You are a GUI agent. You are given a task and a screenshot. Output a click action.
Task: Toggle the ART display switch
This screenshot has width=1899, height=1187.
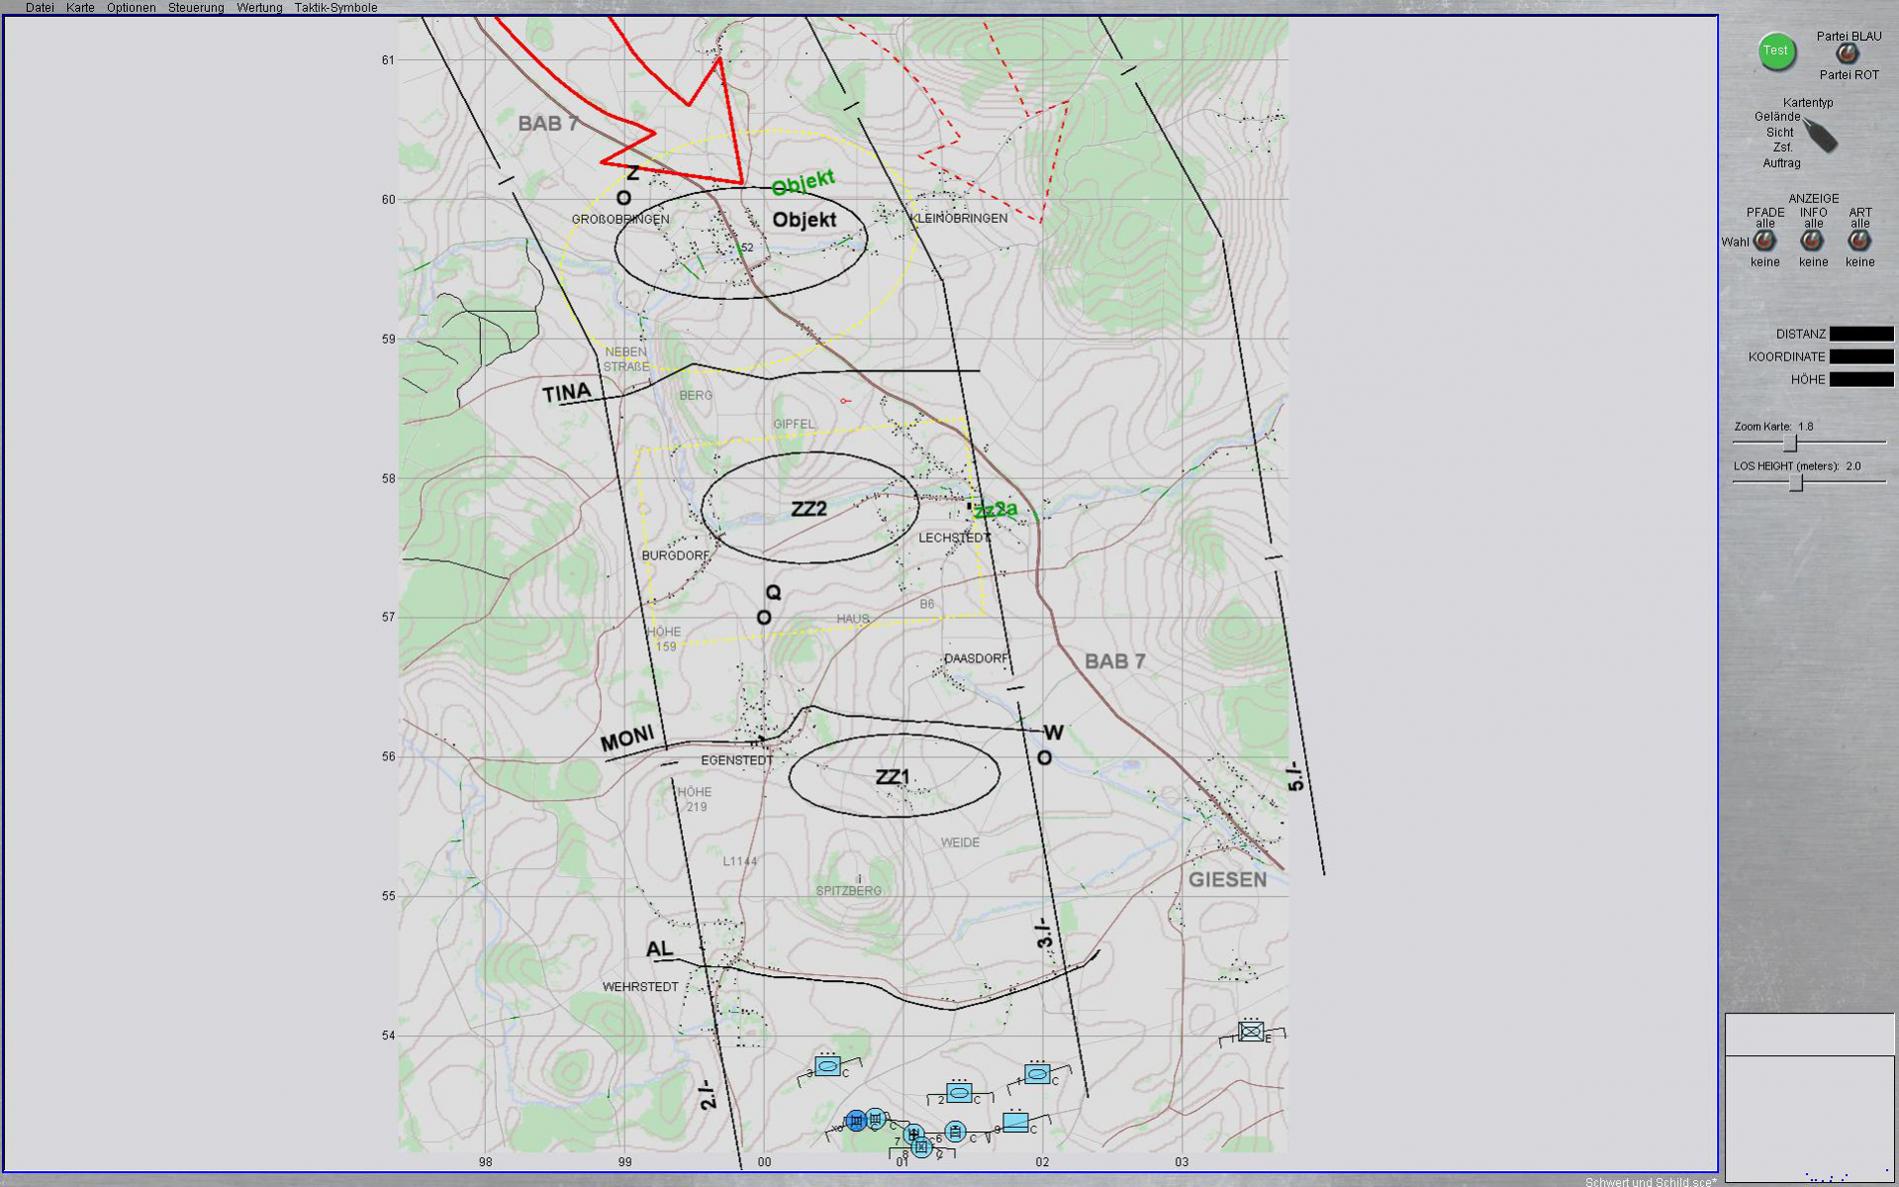1859,241
